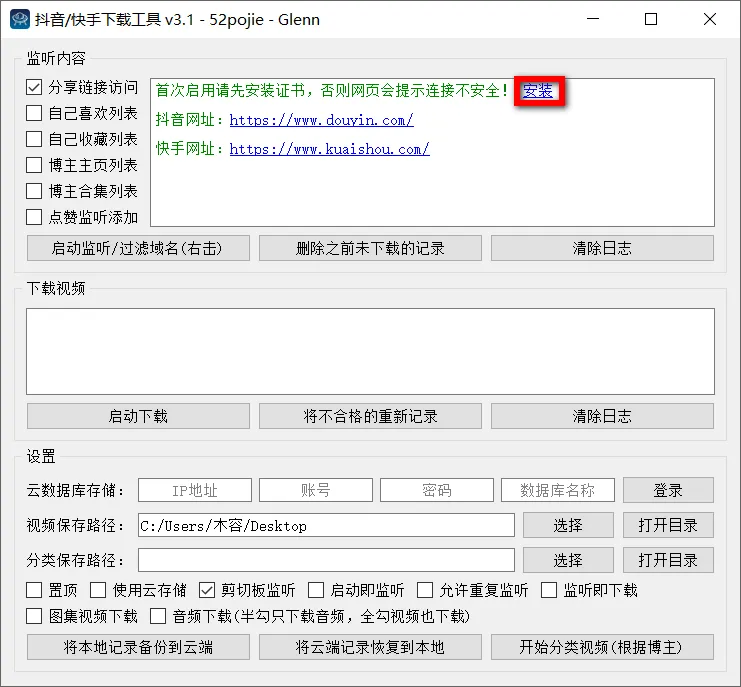Image resolution: width=741 pixels, height=687 pixels.
Task: Click the 分类保存路径 input field
Action: [326, 560]
